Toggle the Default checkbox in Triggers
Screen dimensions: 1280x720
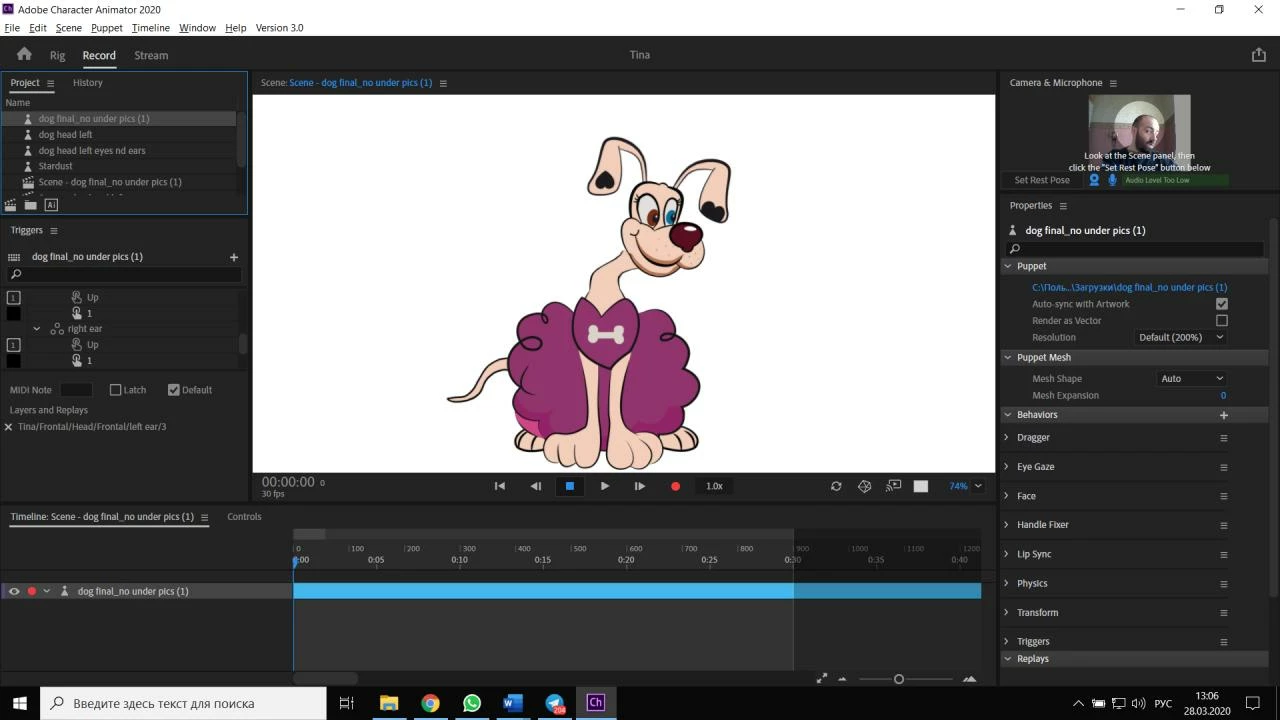pos(174,390)
